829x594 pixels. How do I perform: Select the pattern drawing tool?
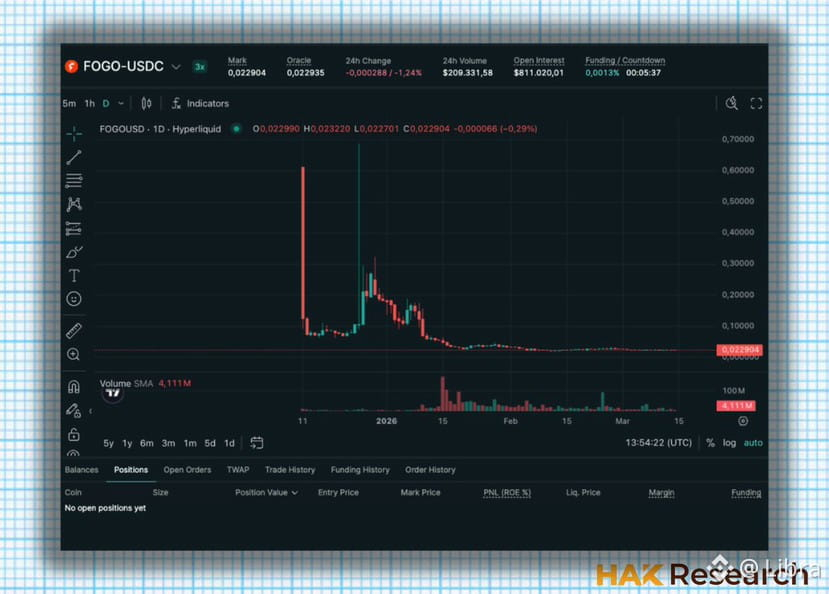point(74,205)
